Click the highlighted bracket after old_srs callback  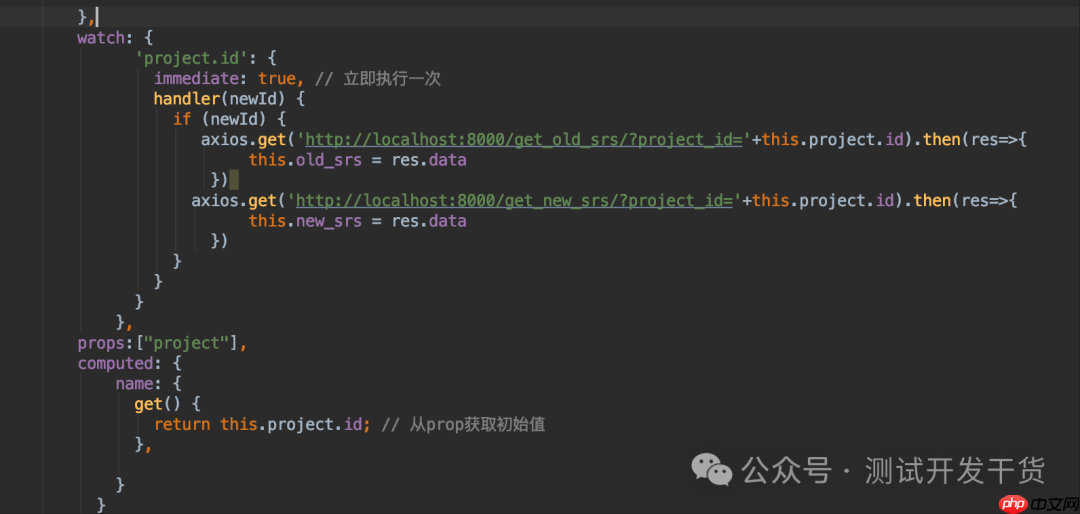[x=233, y=180]
